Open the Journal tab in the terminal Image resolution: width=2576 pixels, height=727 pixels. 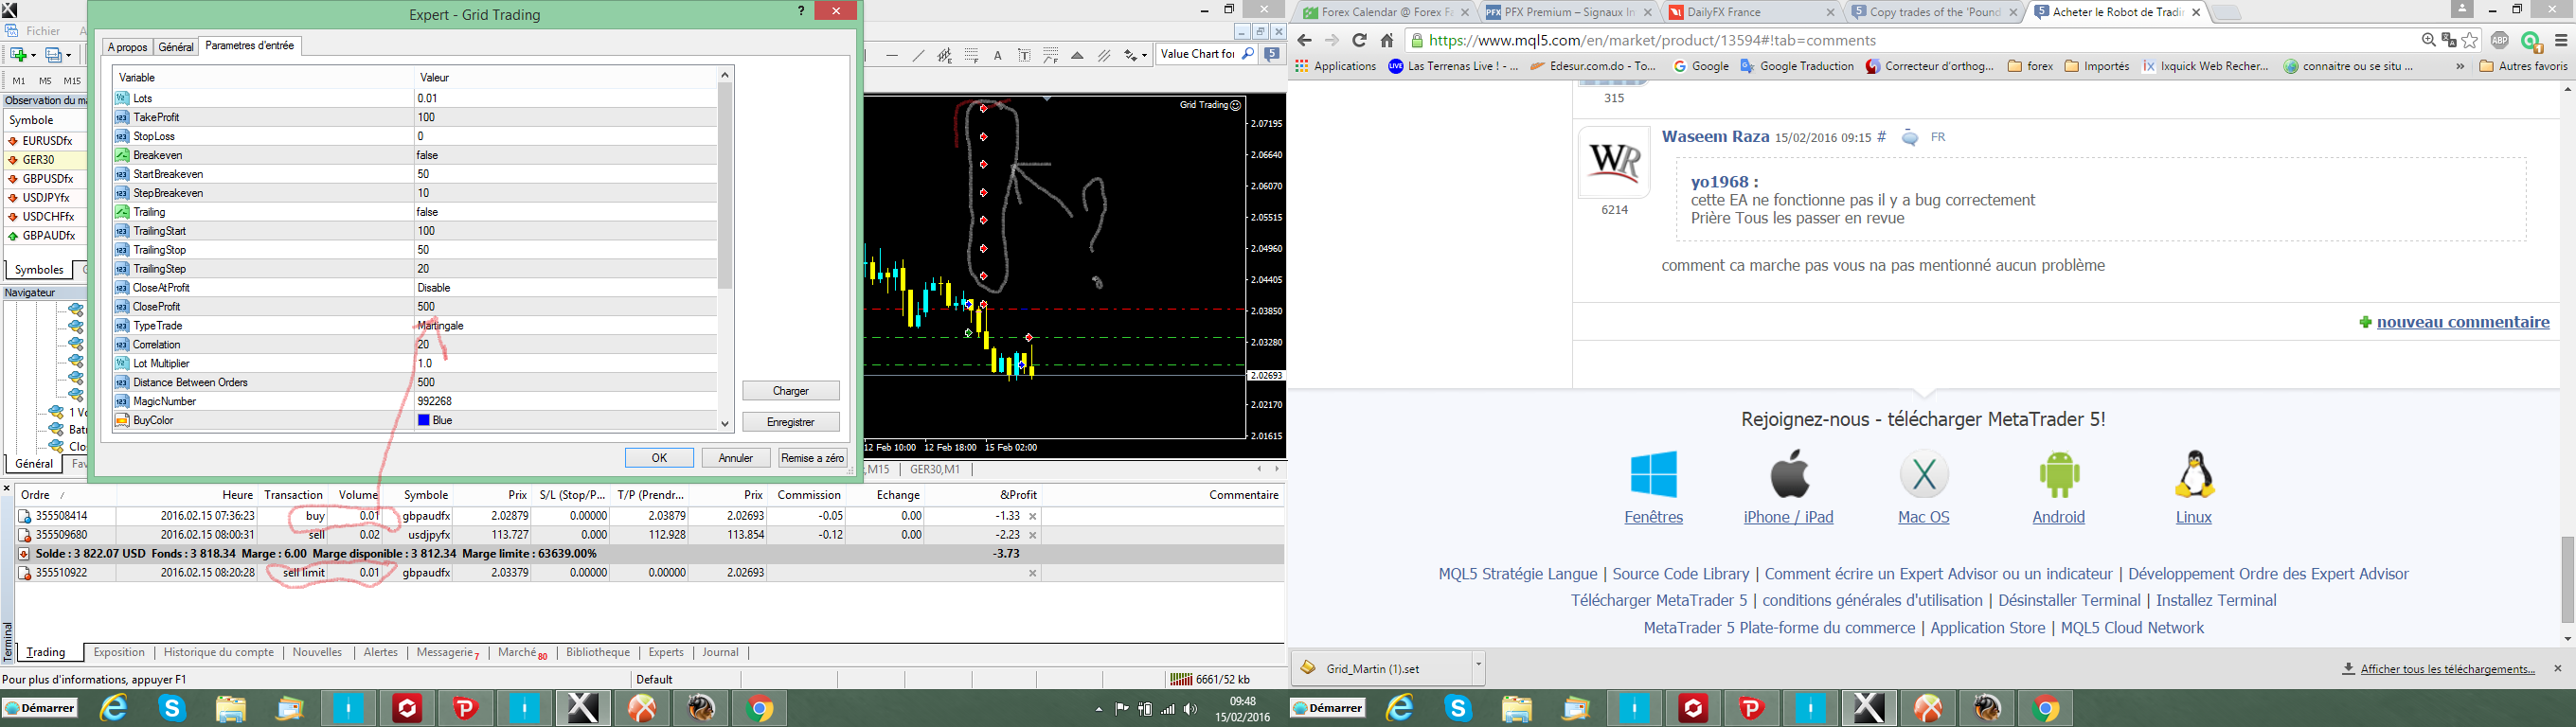pos(720,652)
